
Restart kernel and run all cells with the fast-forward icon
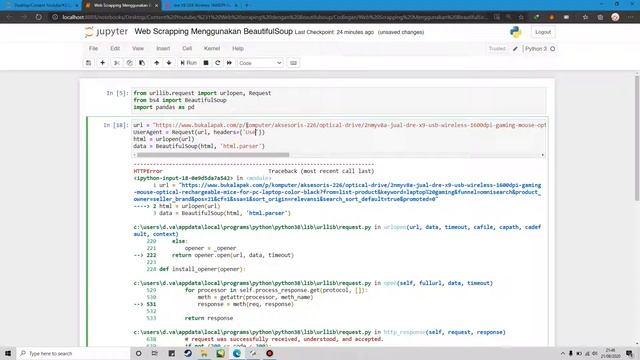pos(229,63)
